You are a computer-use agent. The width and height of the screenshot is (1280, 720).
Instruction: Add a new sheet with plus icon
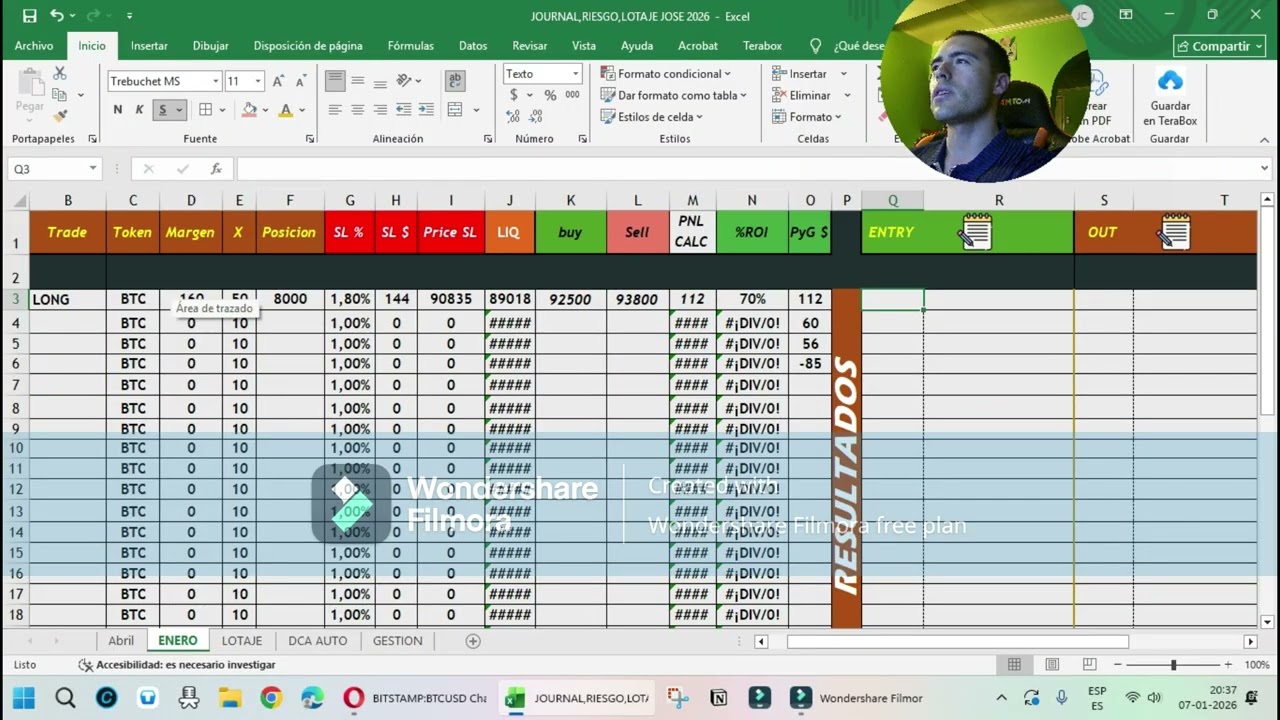pyautogui.click(x=473, y=641)
